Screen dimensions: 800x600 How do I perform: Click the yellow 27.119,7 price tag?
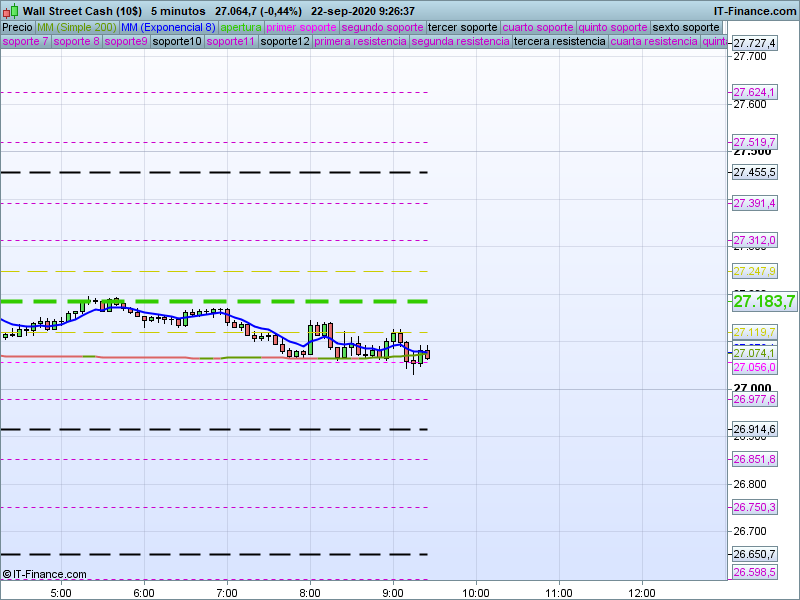tap(754, 332)
